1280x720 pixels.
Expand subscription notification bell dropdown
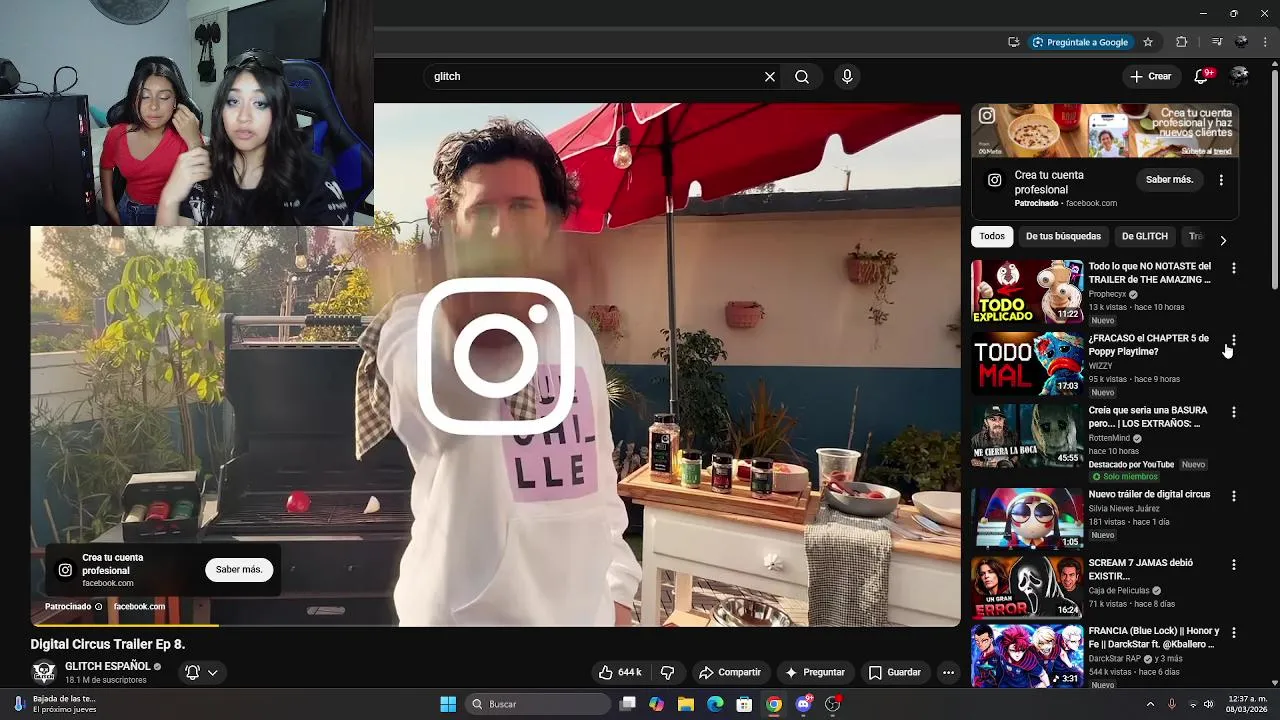coord(201,673)
